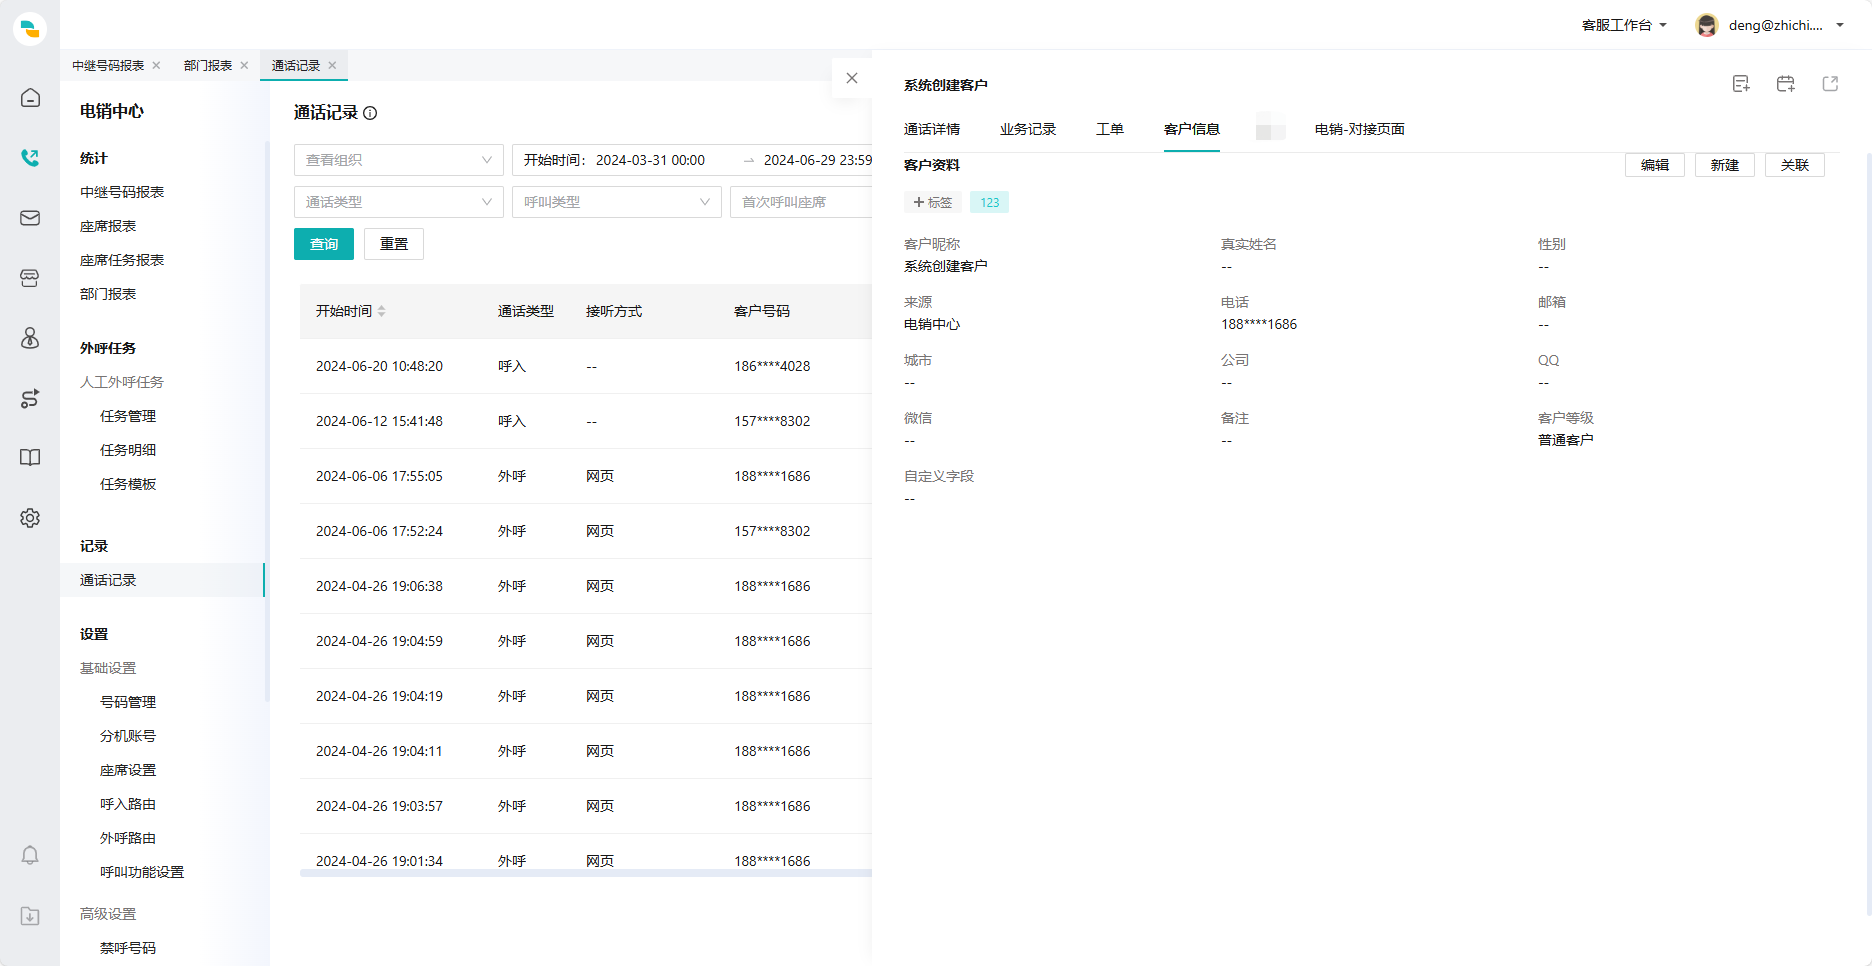Open the call center phone icon
This screenshot has width=1872, height=966.
click(30, 158)
